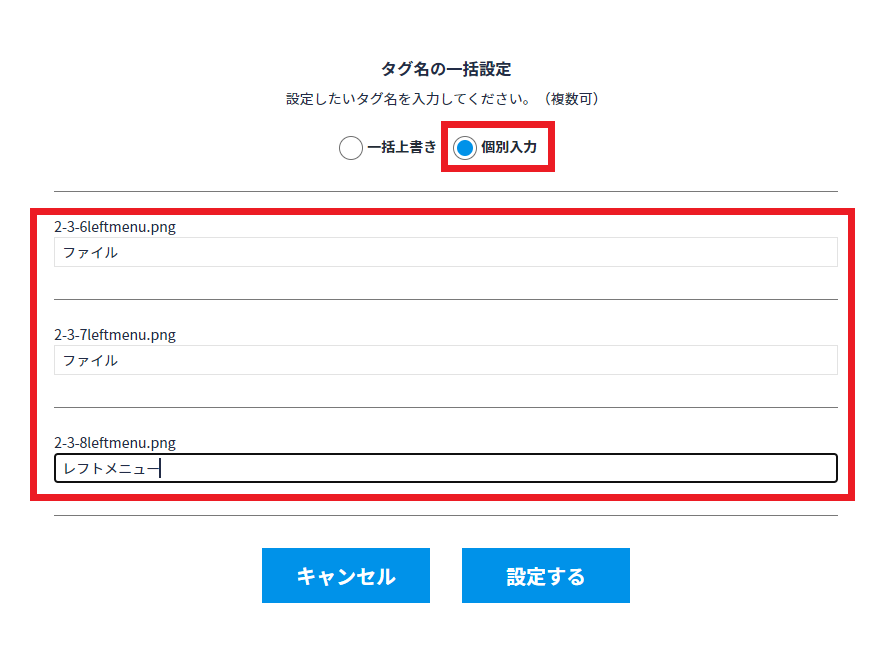Click the divider line below the radio buttons

point(446,191)
